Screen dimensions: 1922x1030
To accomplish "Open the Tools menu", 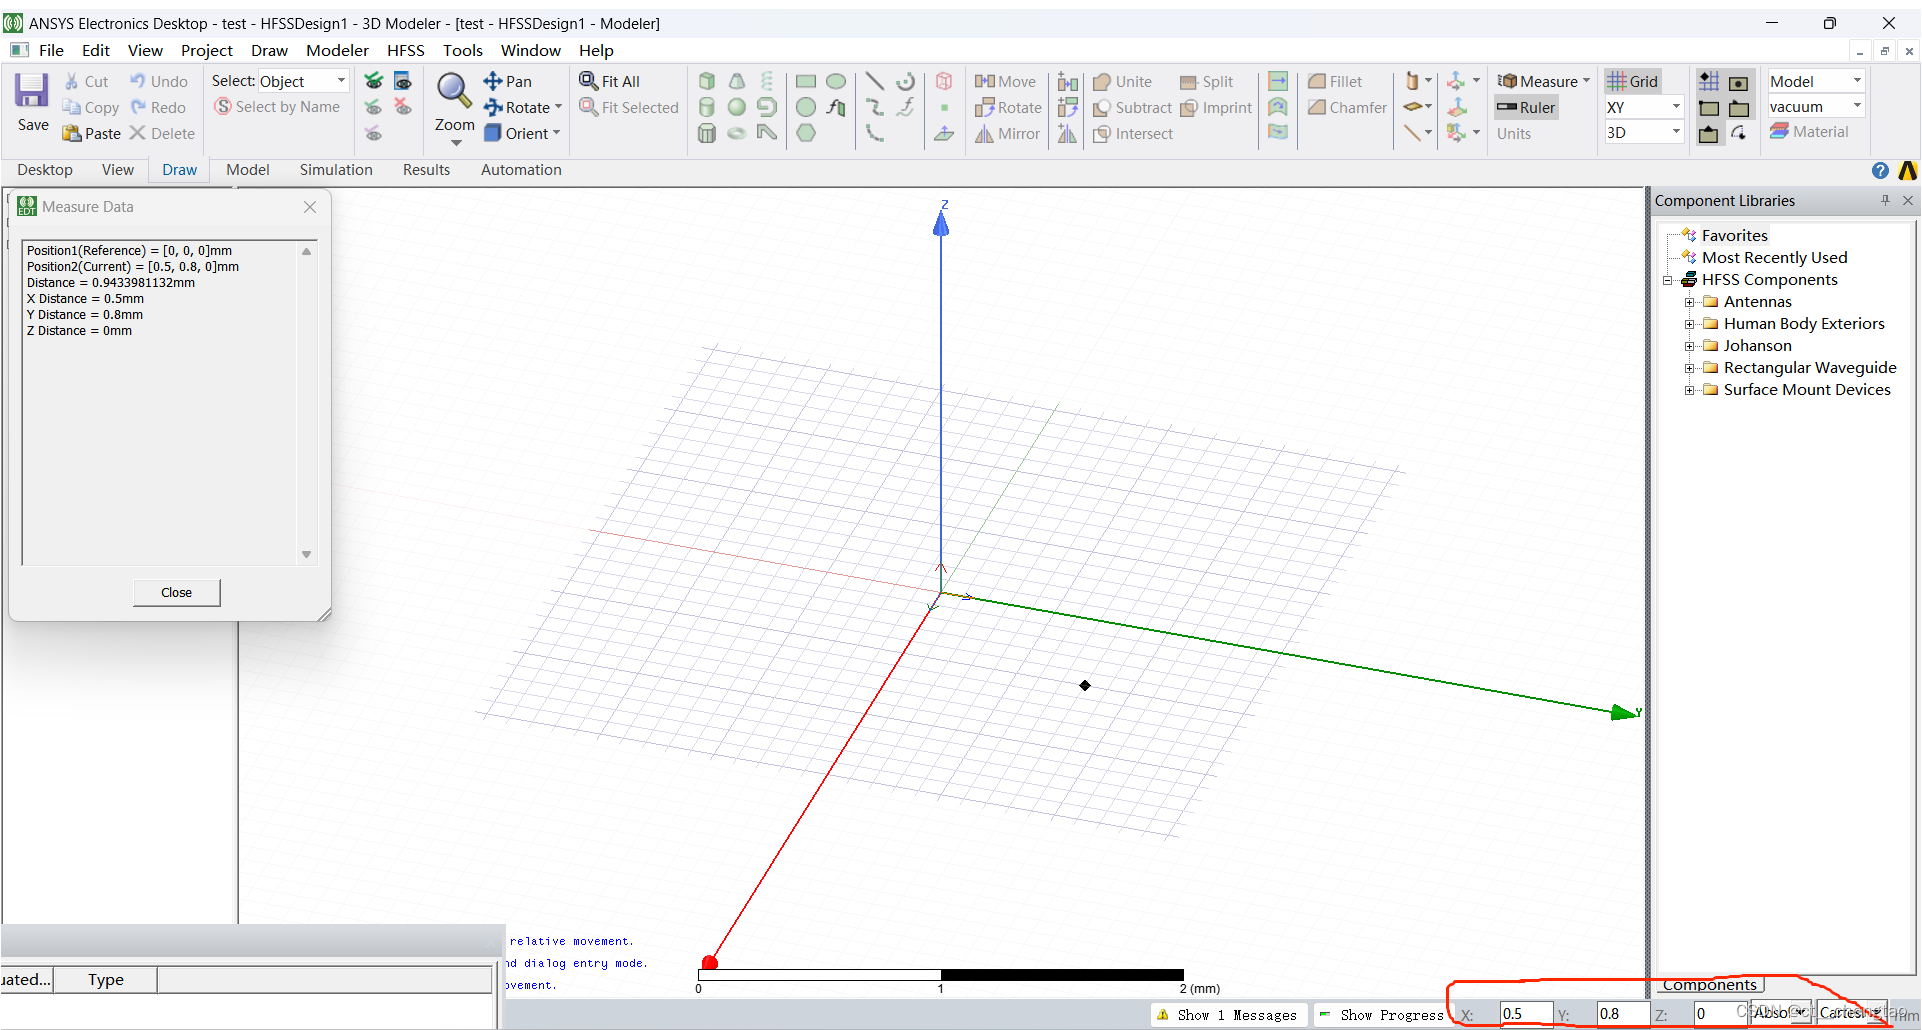I will [x=463, y=50].
